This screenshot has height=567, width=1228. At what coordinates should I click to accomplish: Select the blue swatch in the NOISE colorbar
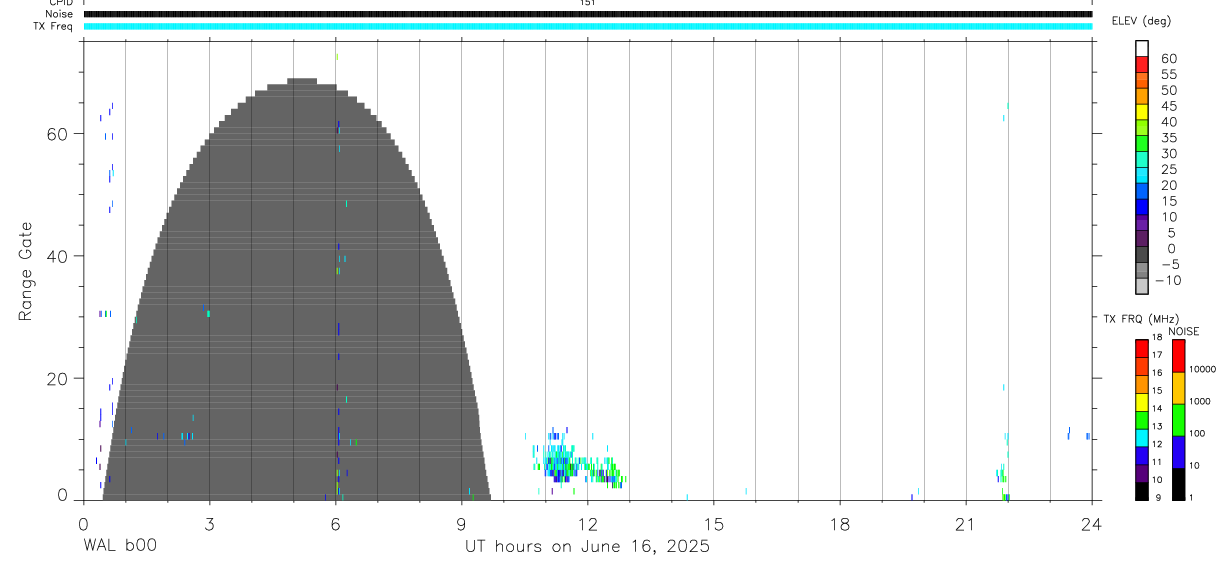pyautogui.click(x=1178, y=452)
